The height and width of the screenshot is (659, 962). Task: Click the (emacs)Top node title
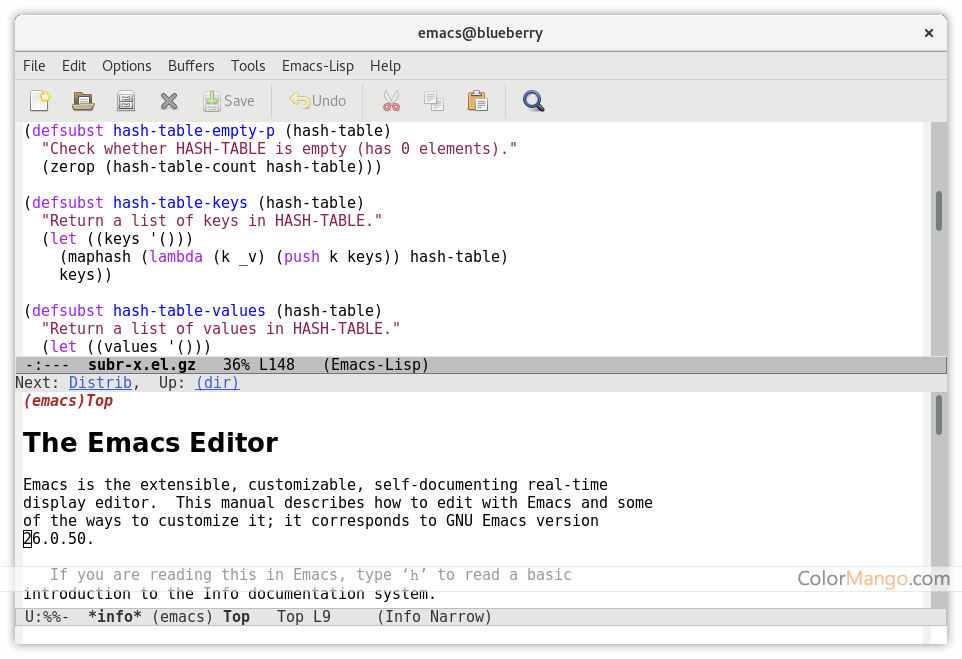click(68, 401)
